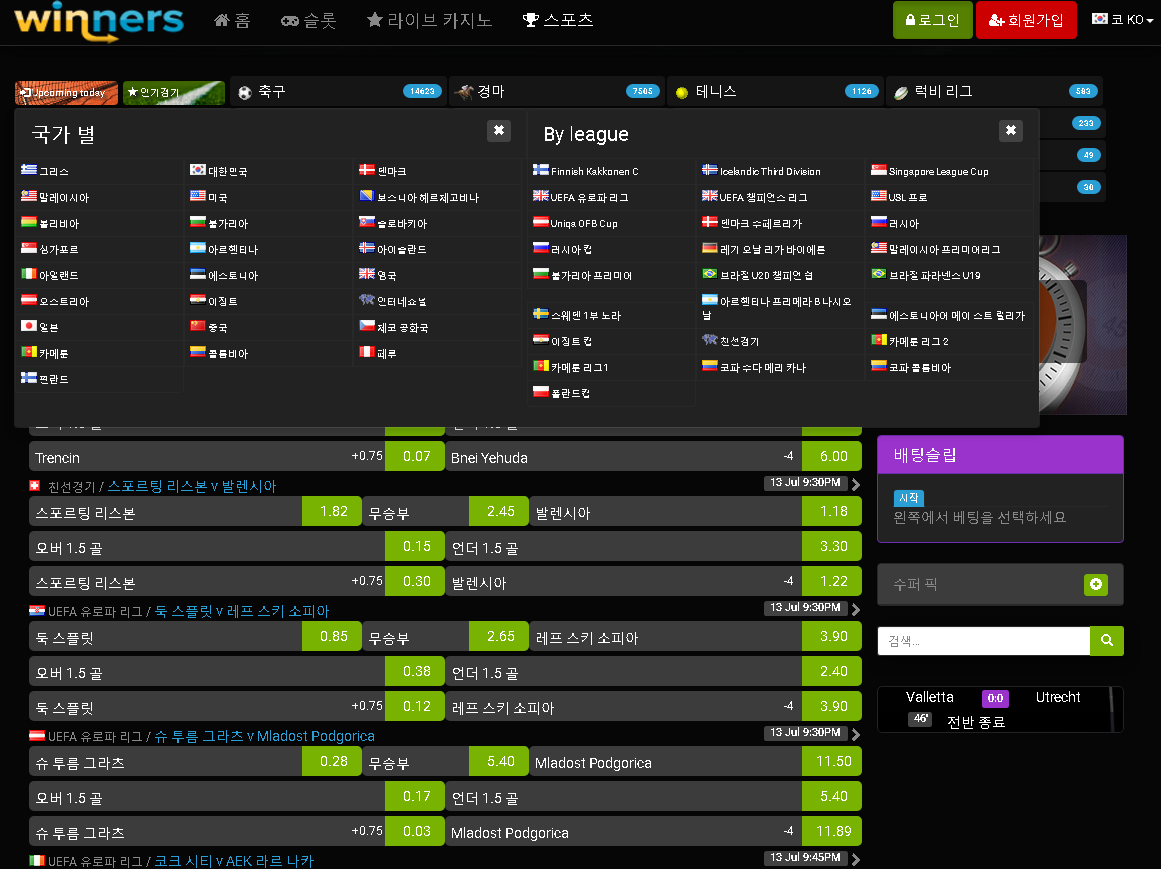
Task: Open the 라이브 카지노 menu item
Action: (430, 20)
